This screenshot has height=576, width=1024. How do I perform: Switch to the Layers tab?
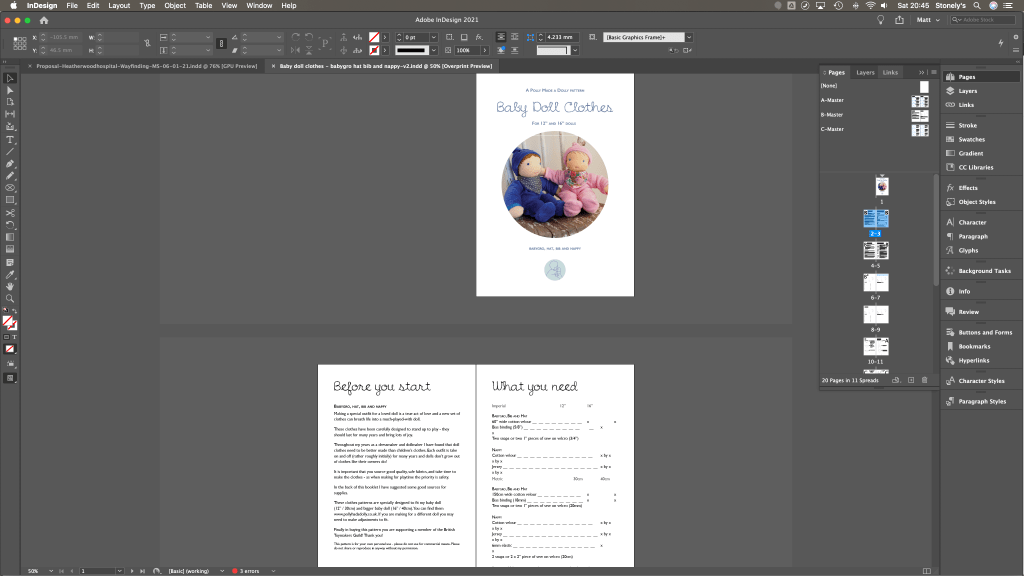865,73
